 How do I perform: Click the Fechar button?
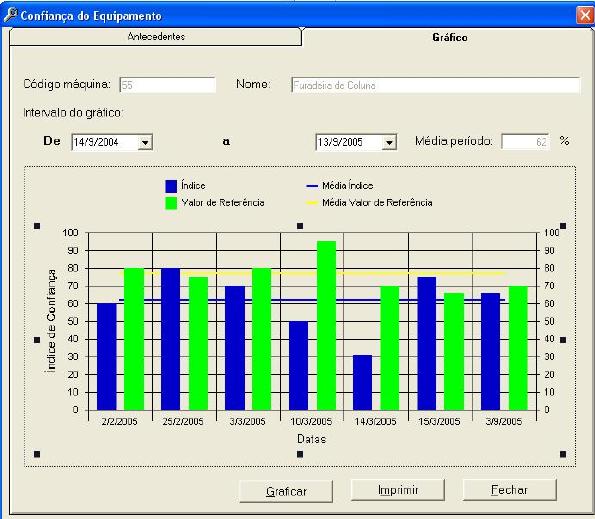[509, 490]
